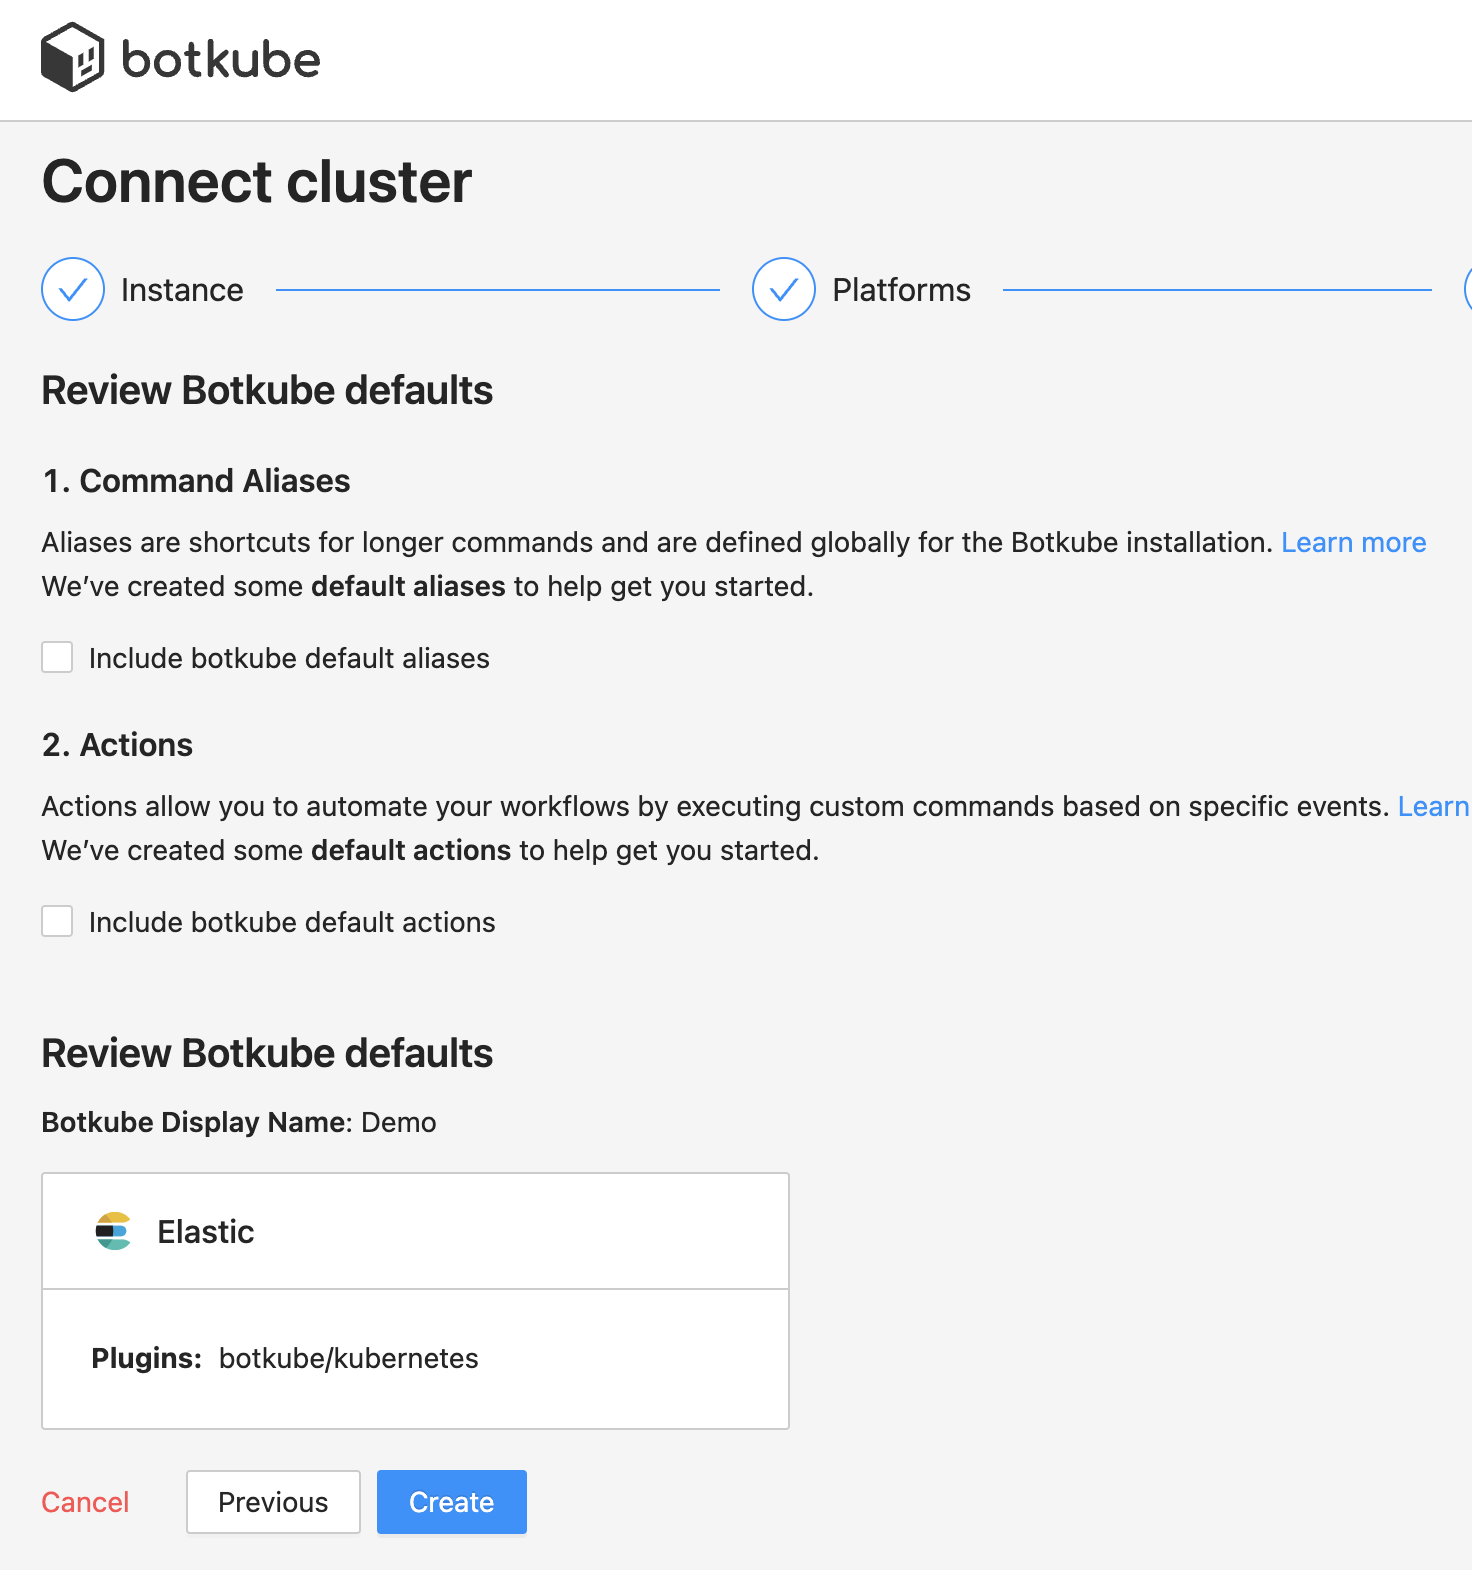Cancel the cluster connection

(85, 1502)
